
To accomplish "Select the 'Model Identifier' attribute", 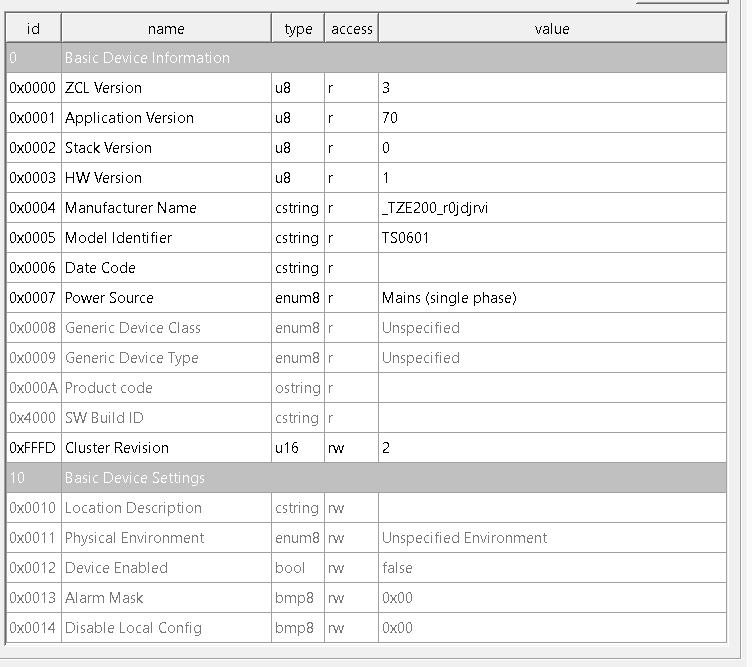I will point(366,238).
